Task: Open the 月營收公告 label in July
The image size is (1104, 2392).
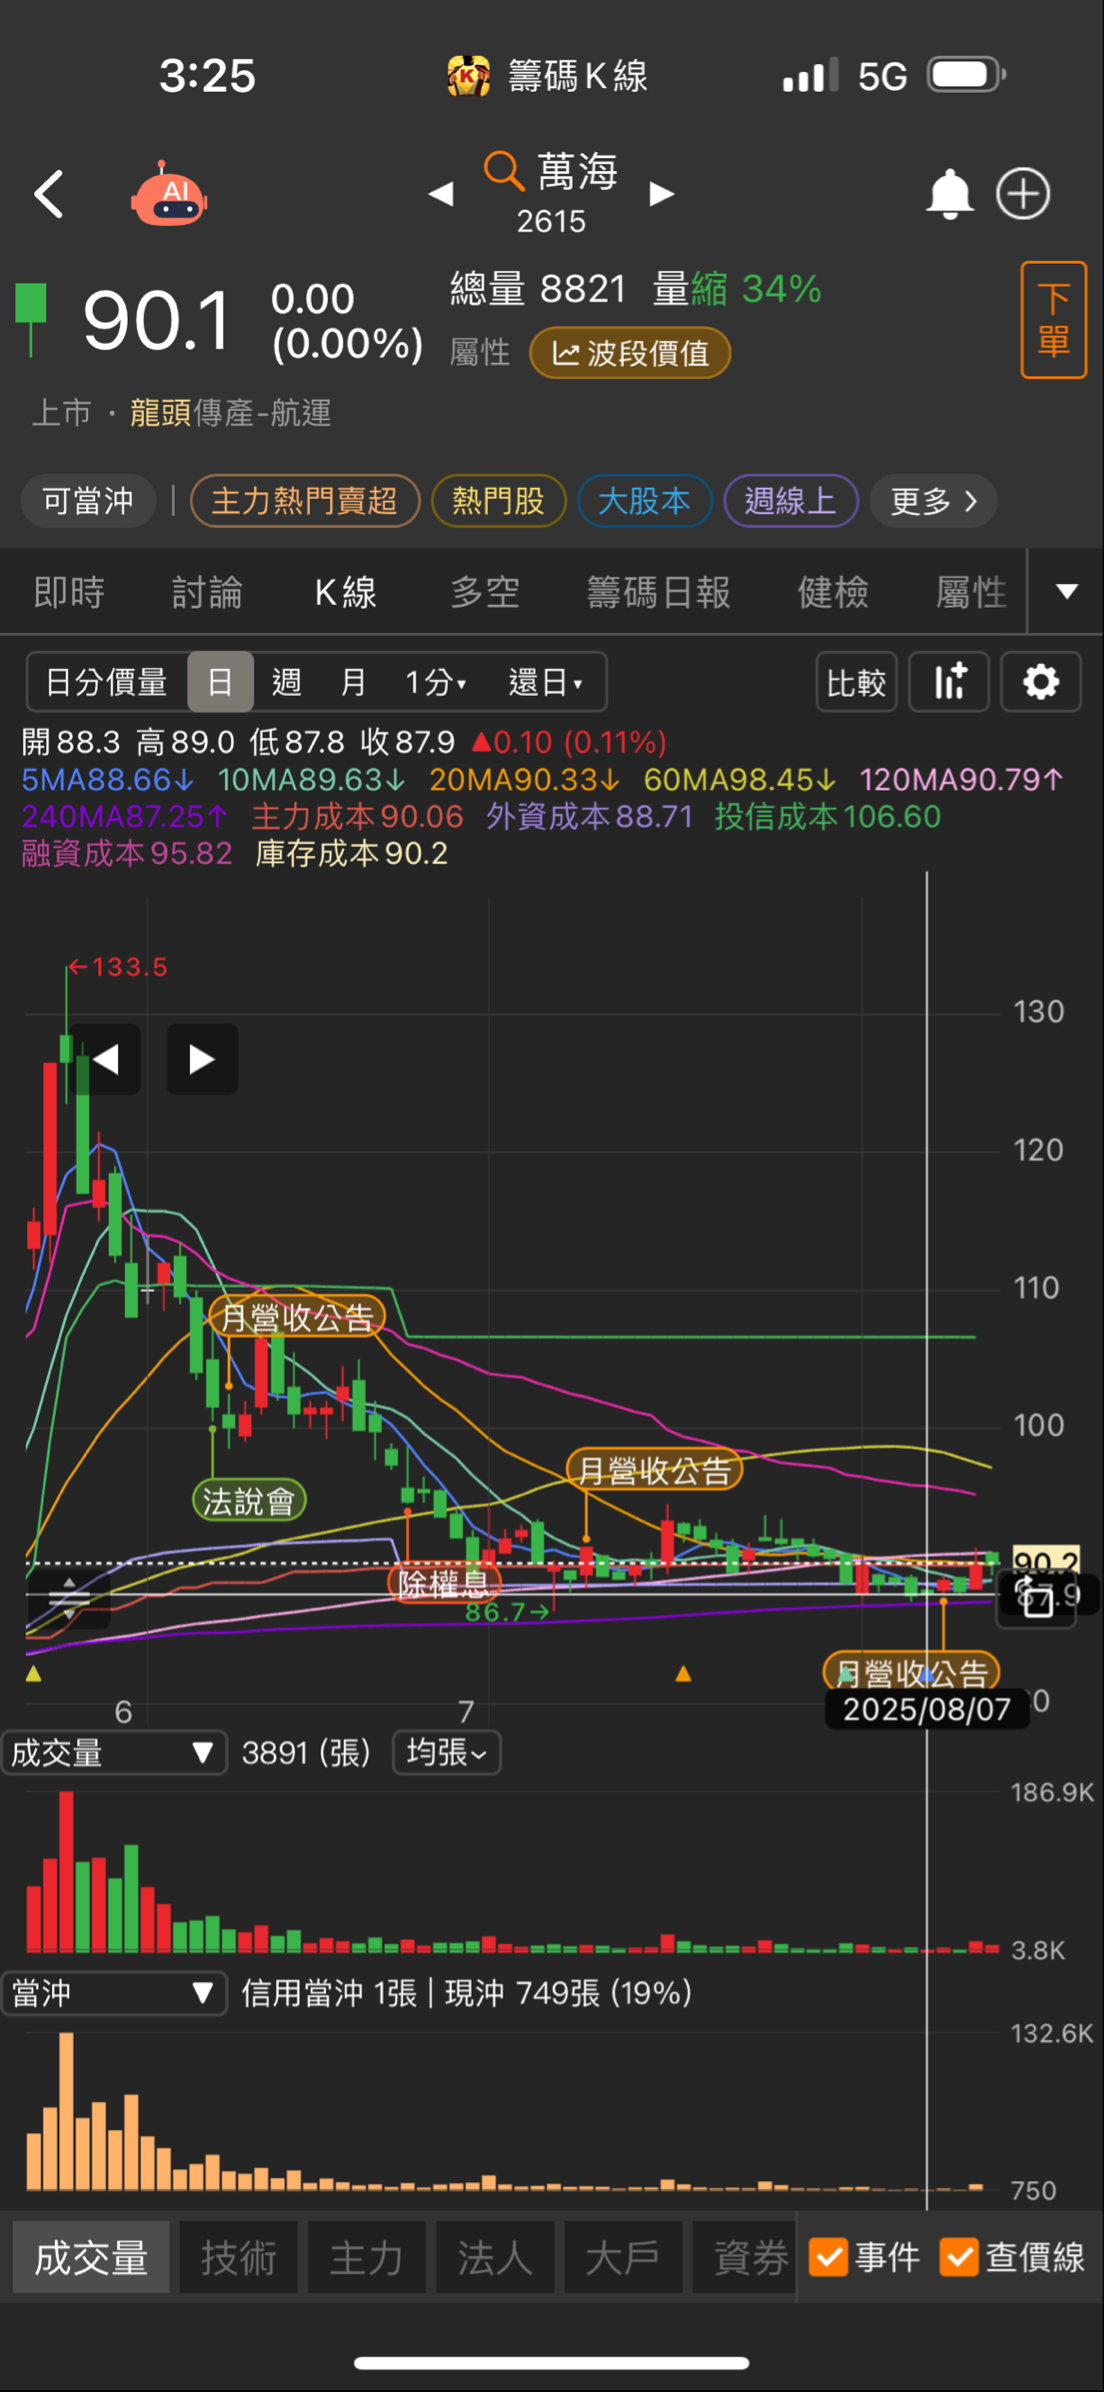Action: [655, 1470]
